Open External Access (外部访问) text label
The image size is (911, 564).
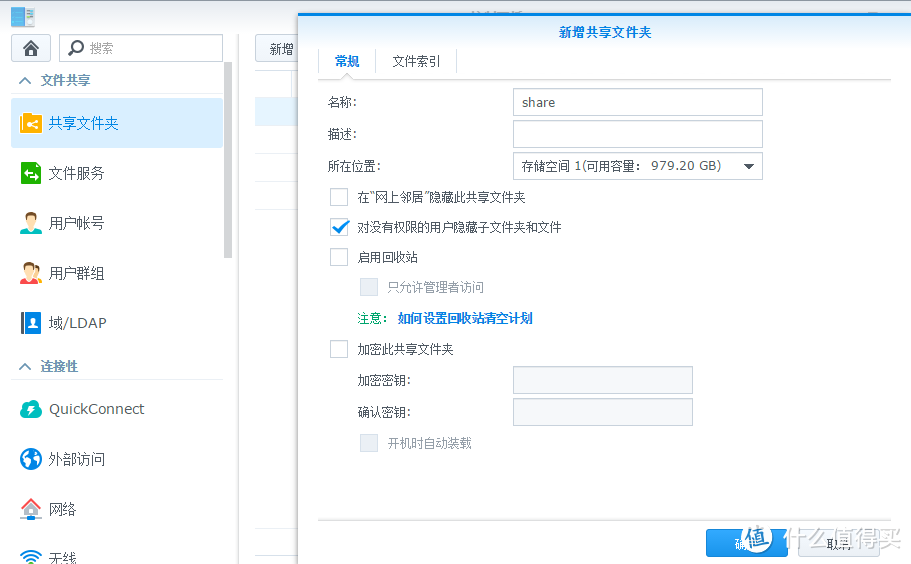tap(76, 459)
